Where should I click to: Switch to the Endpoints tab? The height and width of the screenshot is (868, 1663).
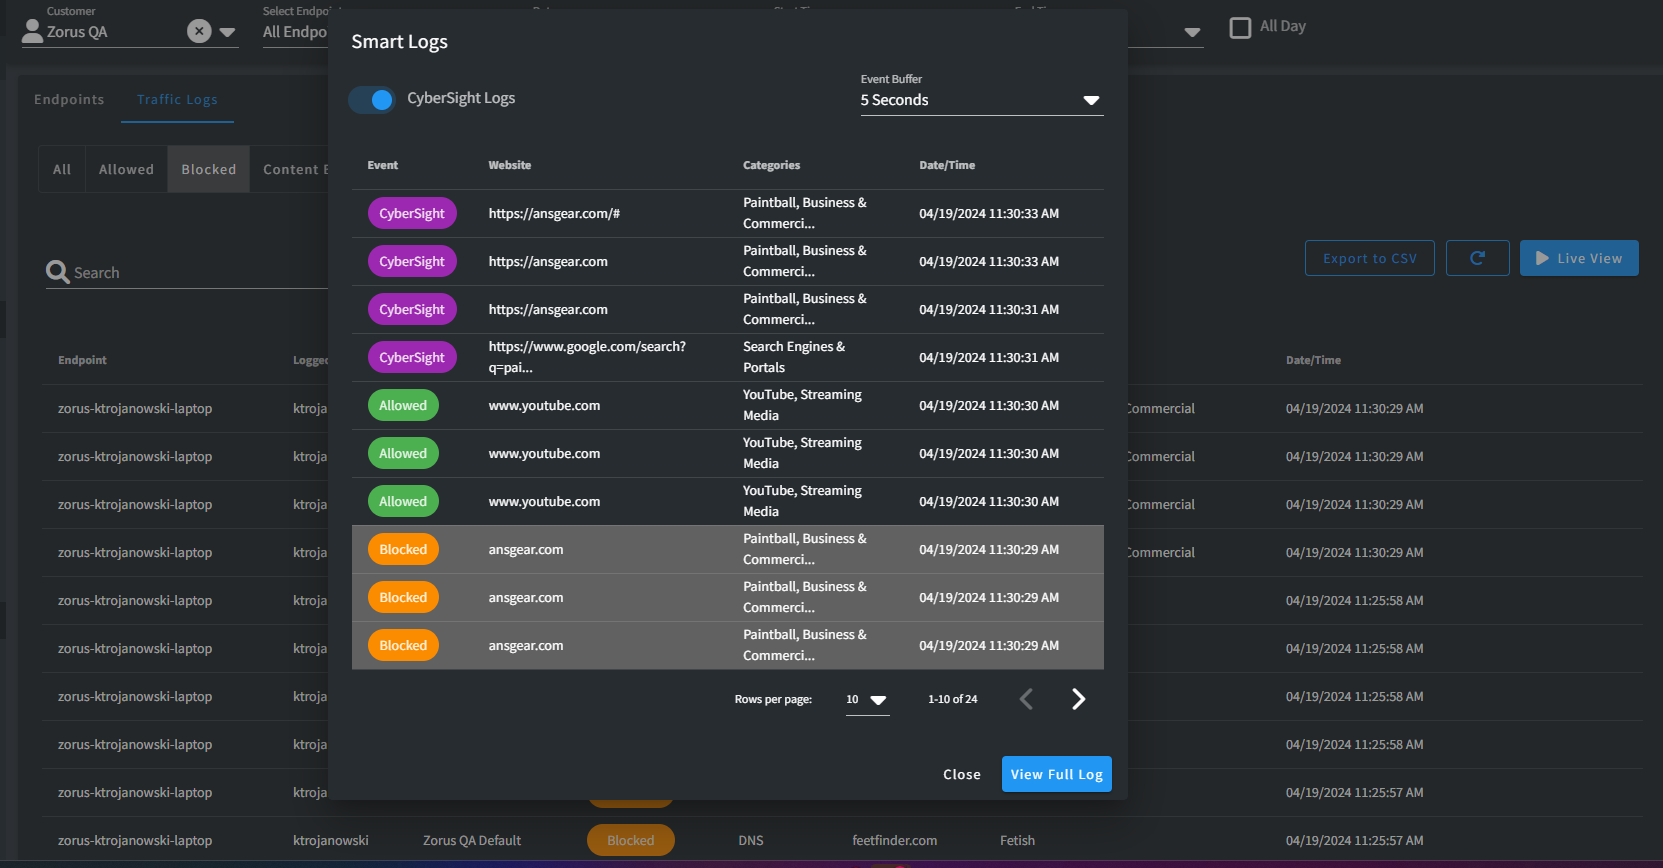69,100
